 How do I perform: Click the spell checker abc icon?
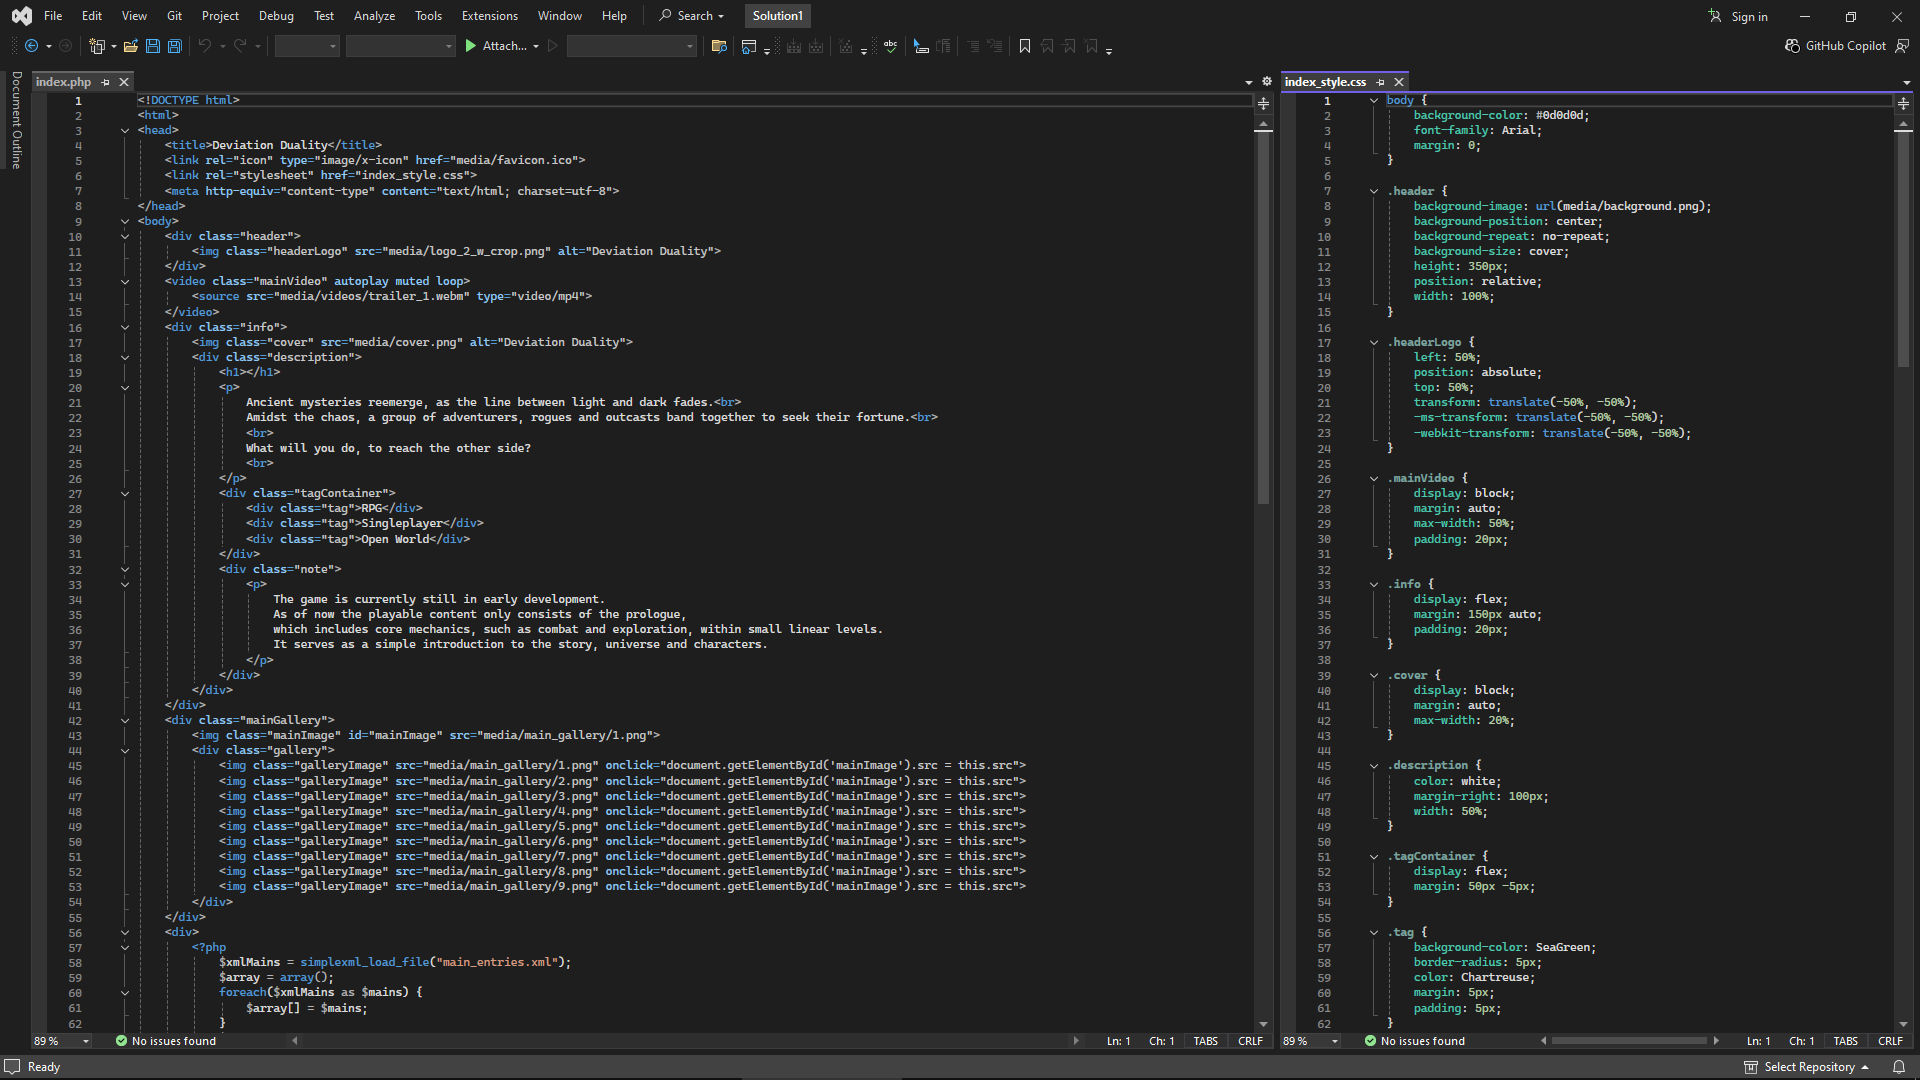890,46
